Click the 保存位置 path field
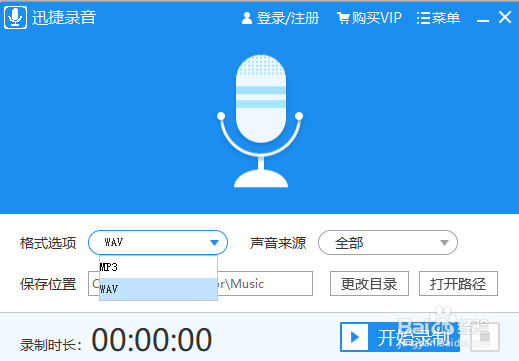 coord(200,284)
